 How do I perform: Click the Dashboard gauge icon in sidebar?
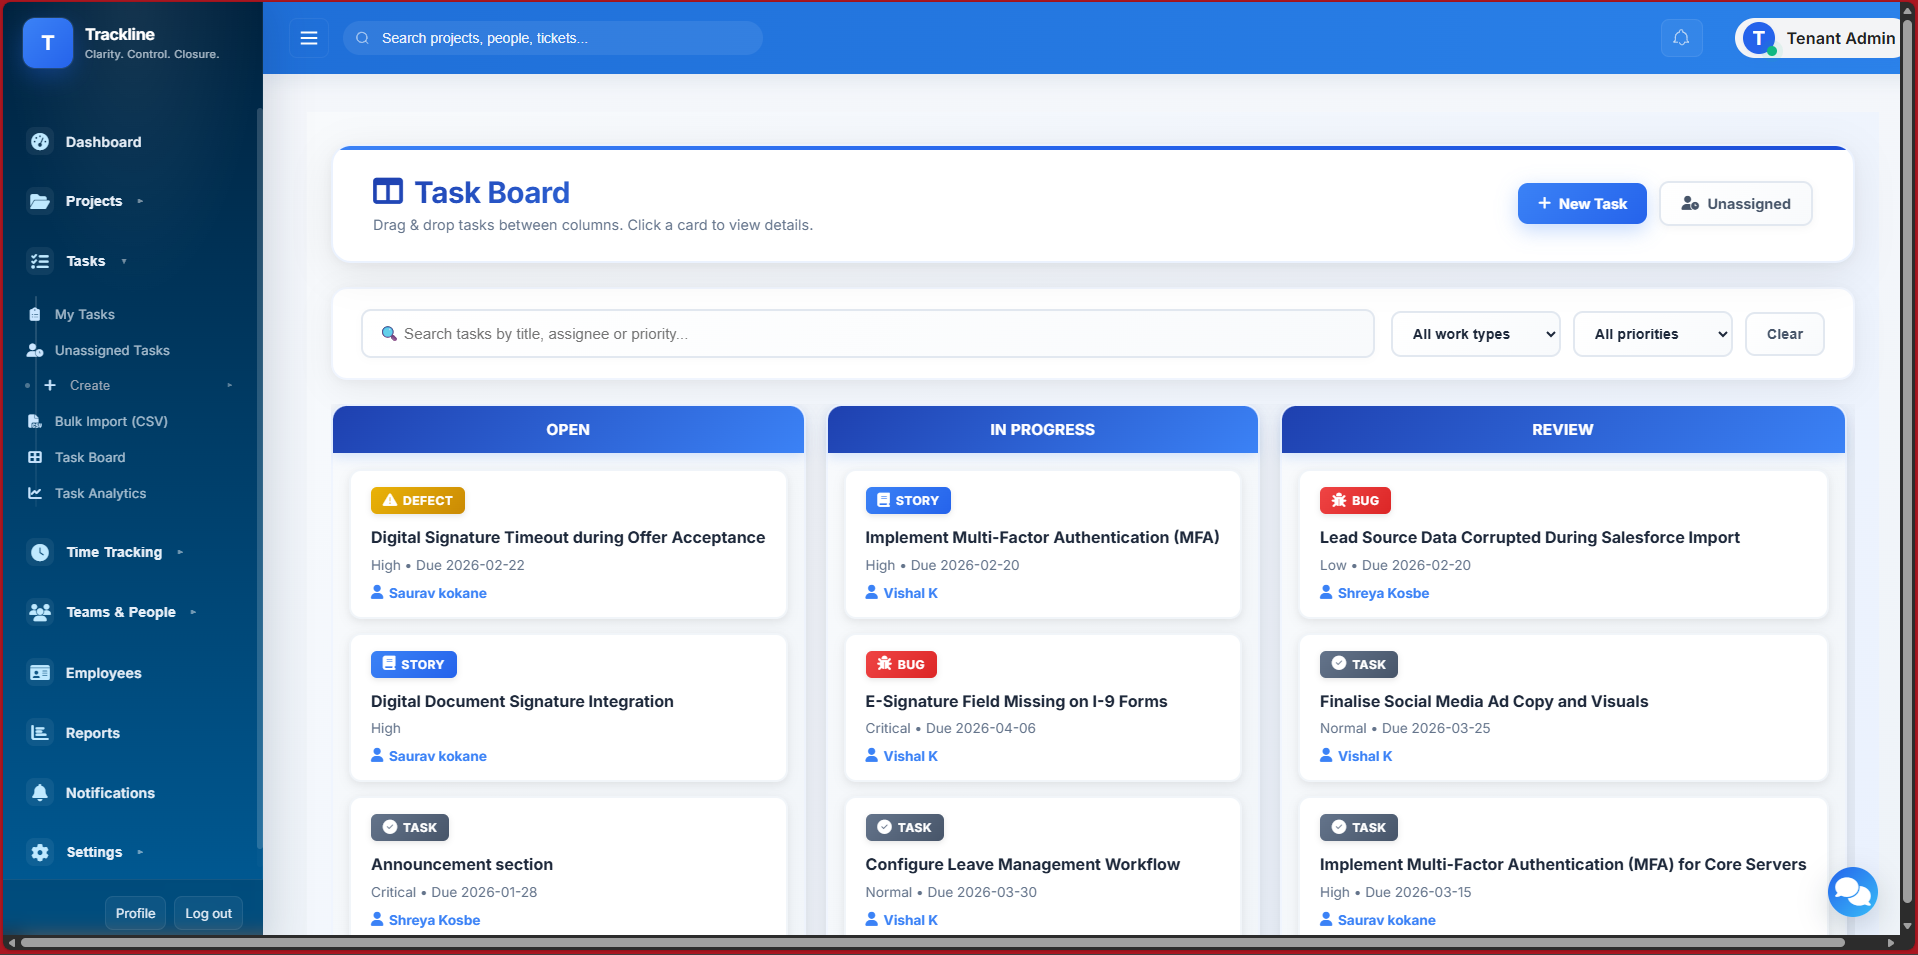click(40, 142)
